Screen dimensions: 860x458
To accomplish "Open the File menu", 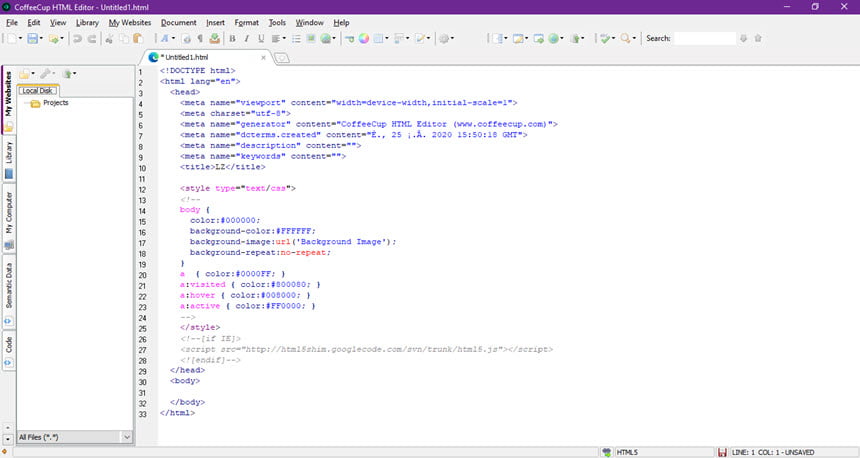I will tap(12, 22).
